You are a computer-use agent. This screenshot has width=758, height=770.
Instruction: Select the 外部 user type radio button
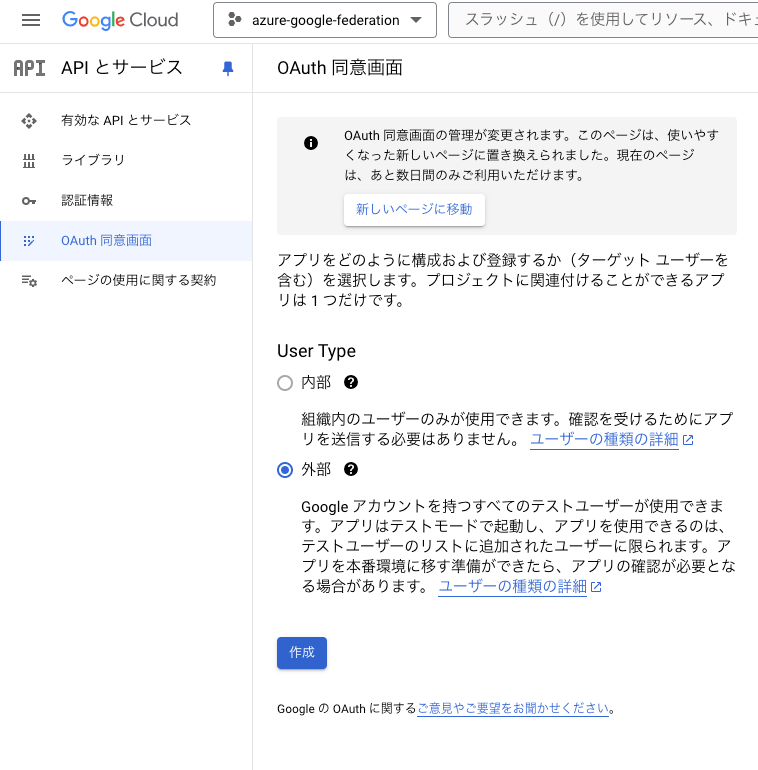coord(285,470)
